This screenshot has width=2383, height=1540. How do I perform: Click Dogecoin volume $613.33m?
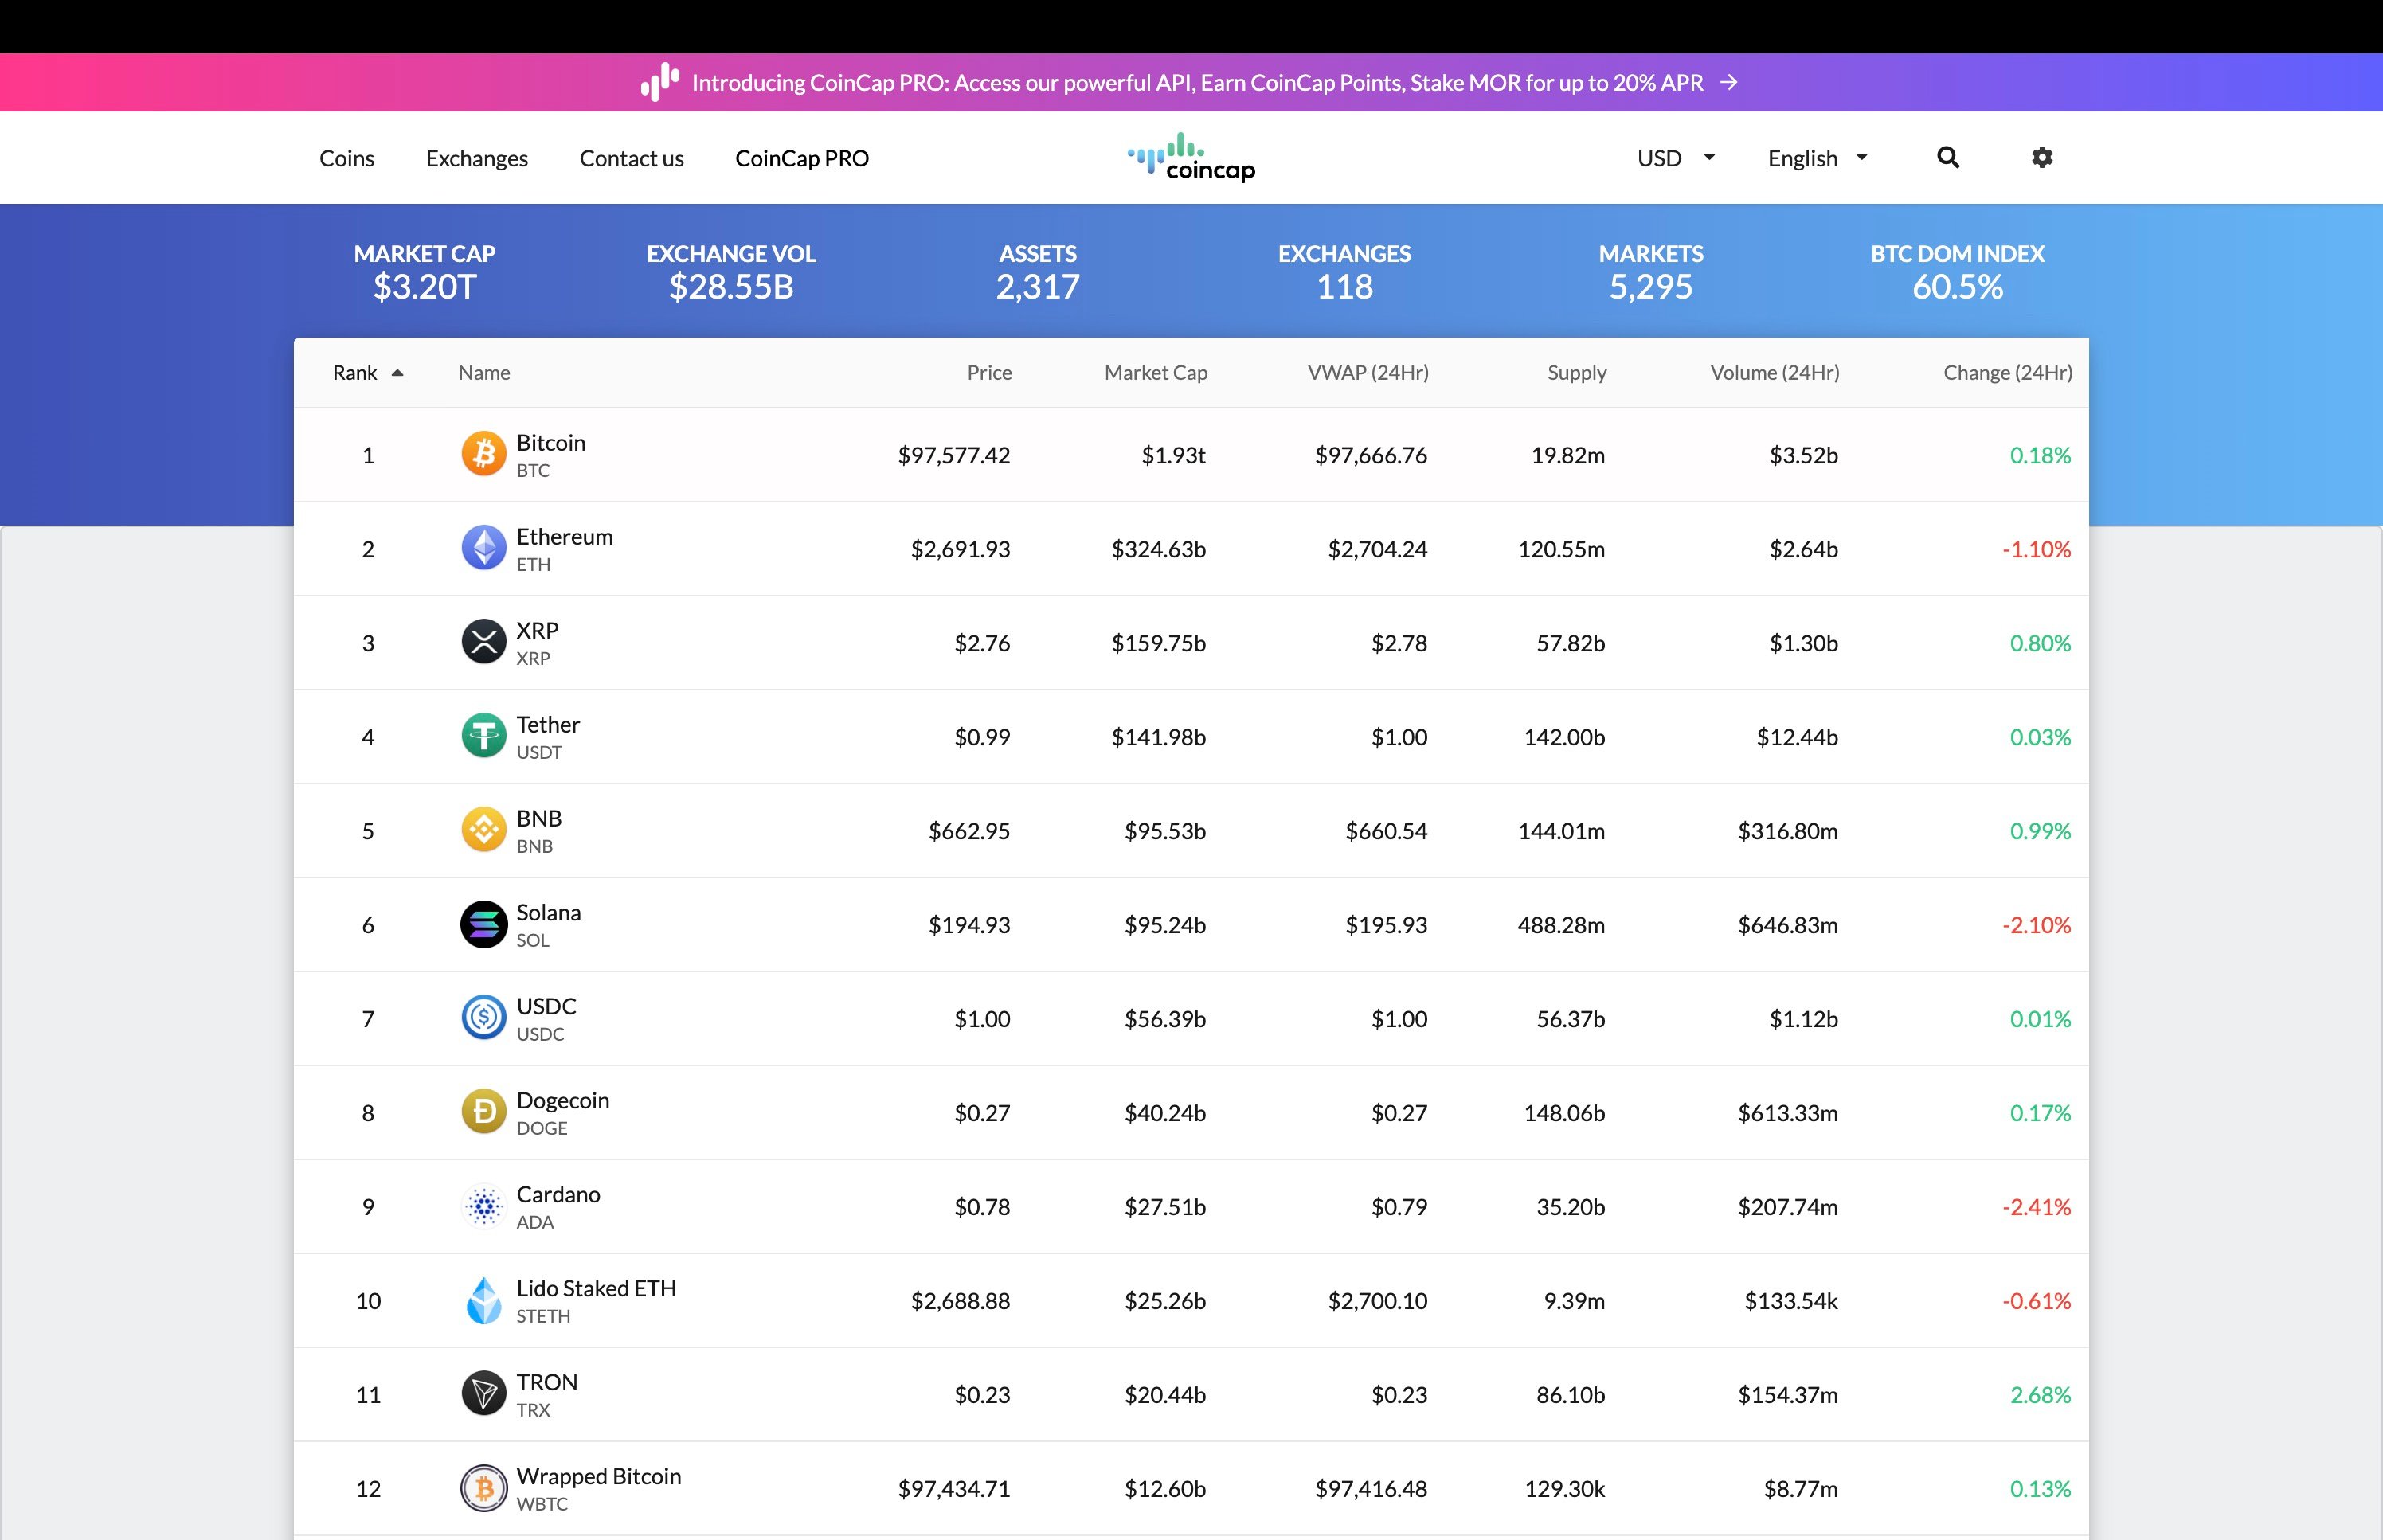point(1788,1113)
